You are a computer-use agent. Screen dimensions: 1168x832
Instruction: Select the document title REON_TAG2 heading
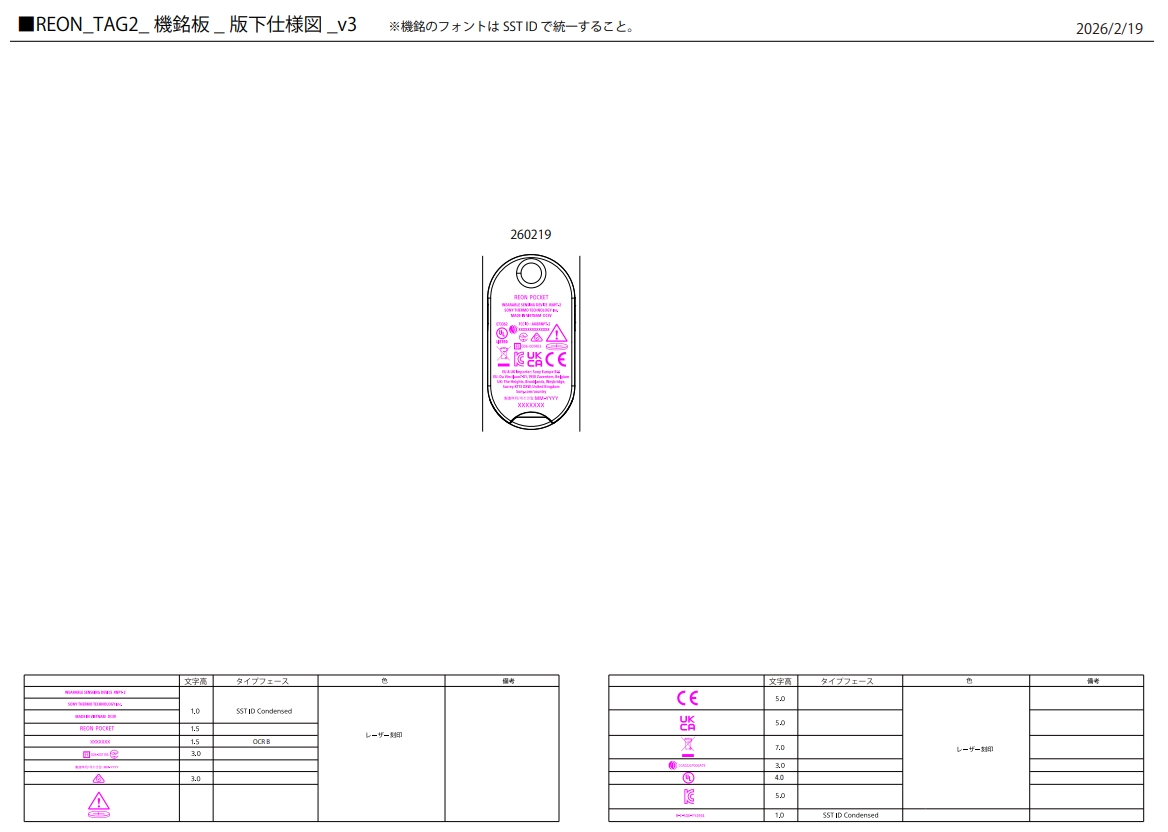[188, 26]
